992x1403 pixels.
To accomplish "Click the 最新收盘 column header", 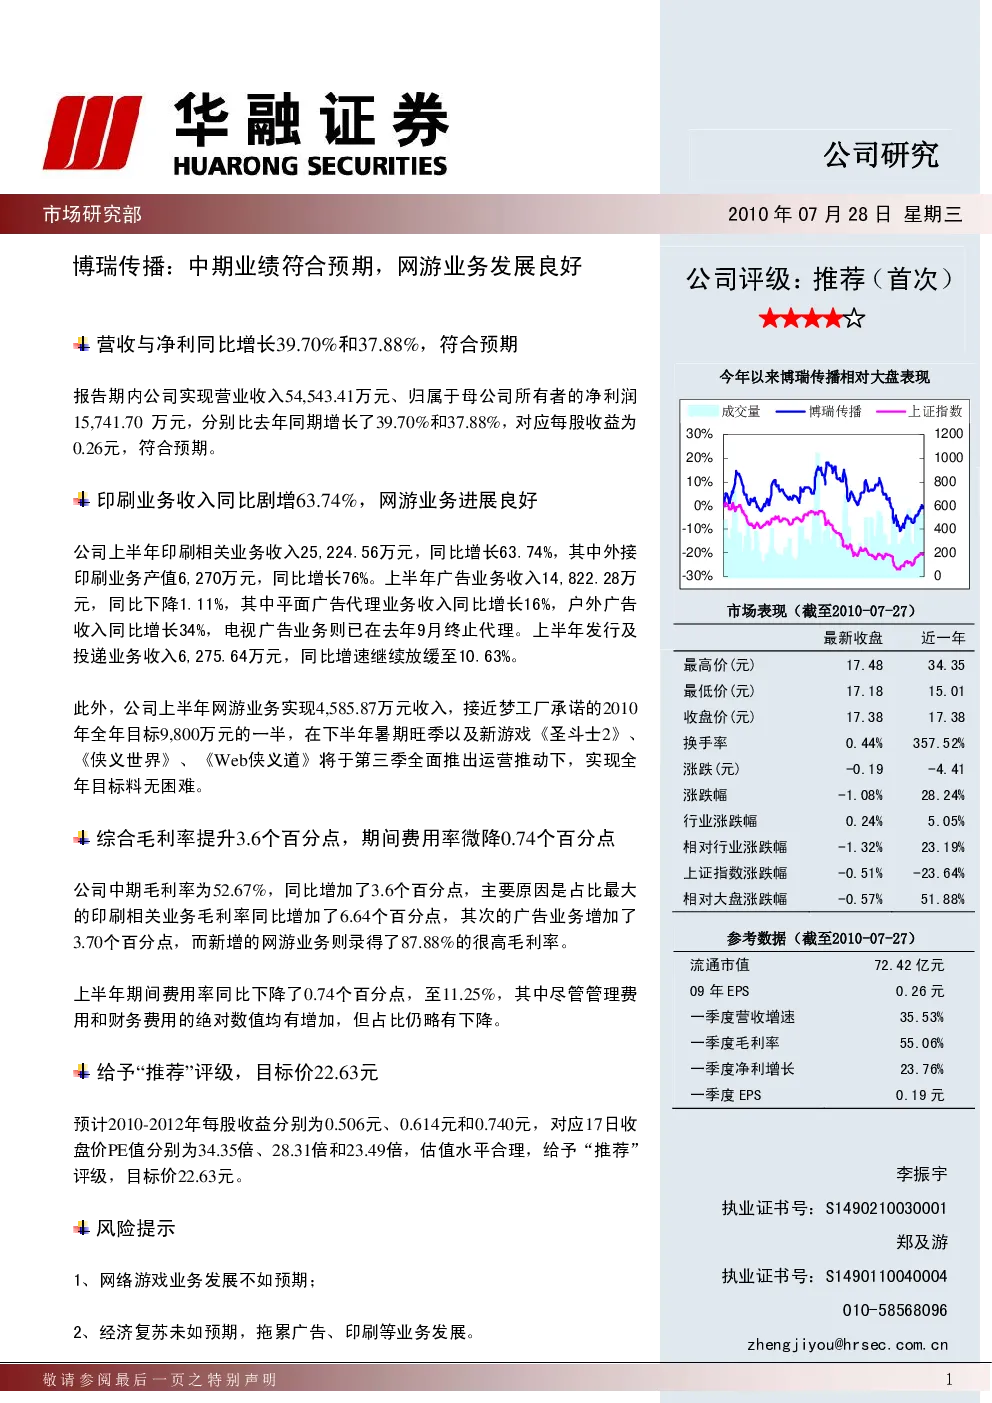I will (853, 638).
